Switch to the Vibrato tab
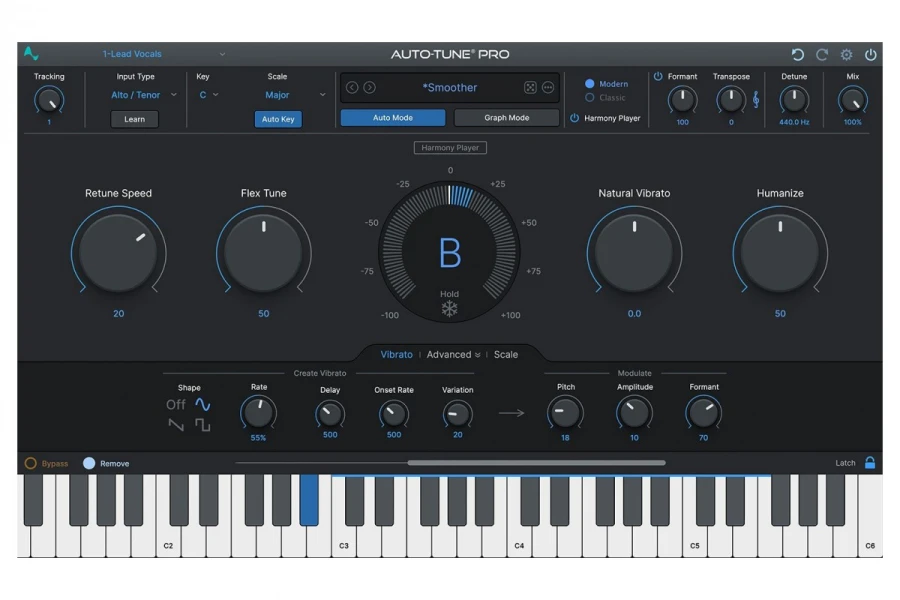The width and height of the screenshot is (900, 600). pos(397,354)
